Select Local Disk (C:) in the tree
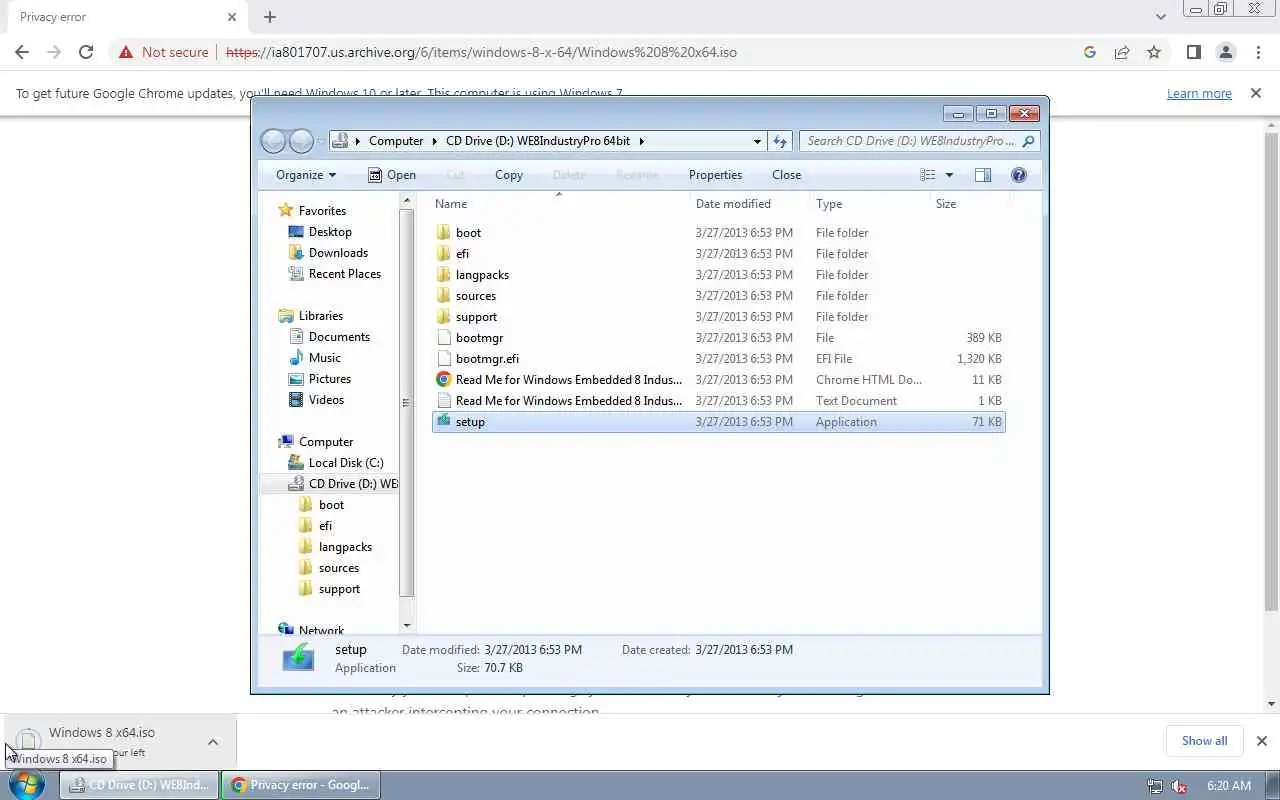Image resolution: width=1280 pixels, height=800 pixels. click(x=346, y=463)
